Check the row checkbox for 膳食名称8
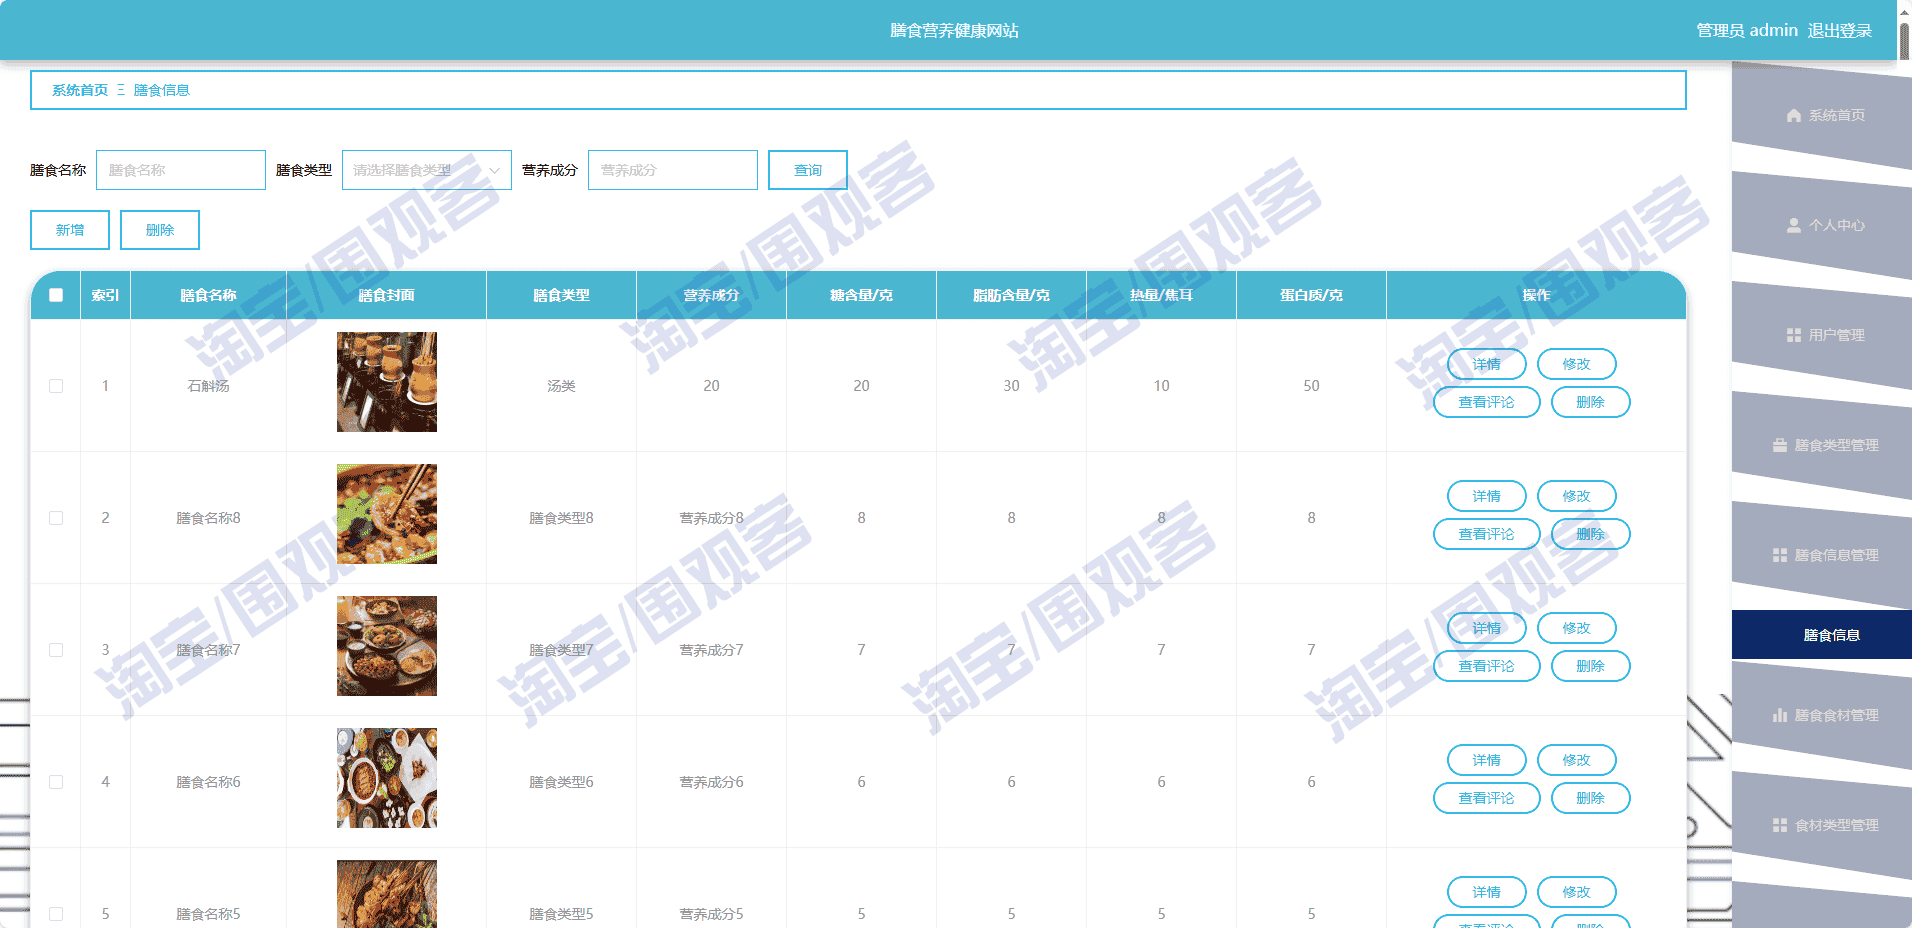Screen dimensions: 1912x928 pos(56,518)
